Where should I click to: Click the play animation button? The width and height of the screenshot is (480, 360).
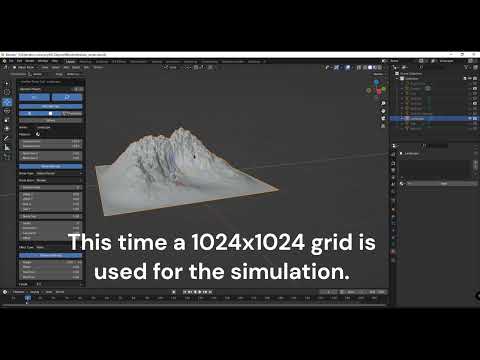pos(200,292)
